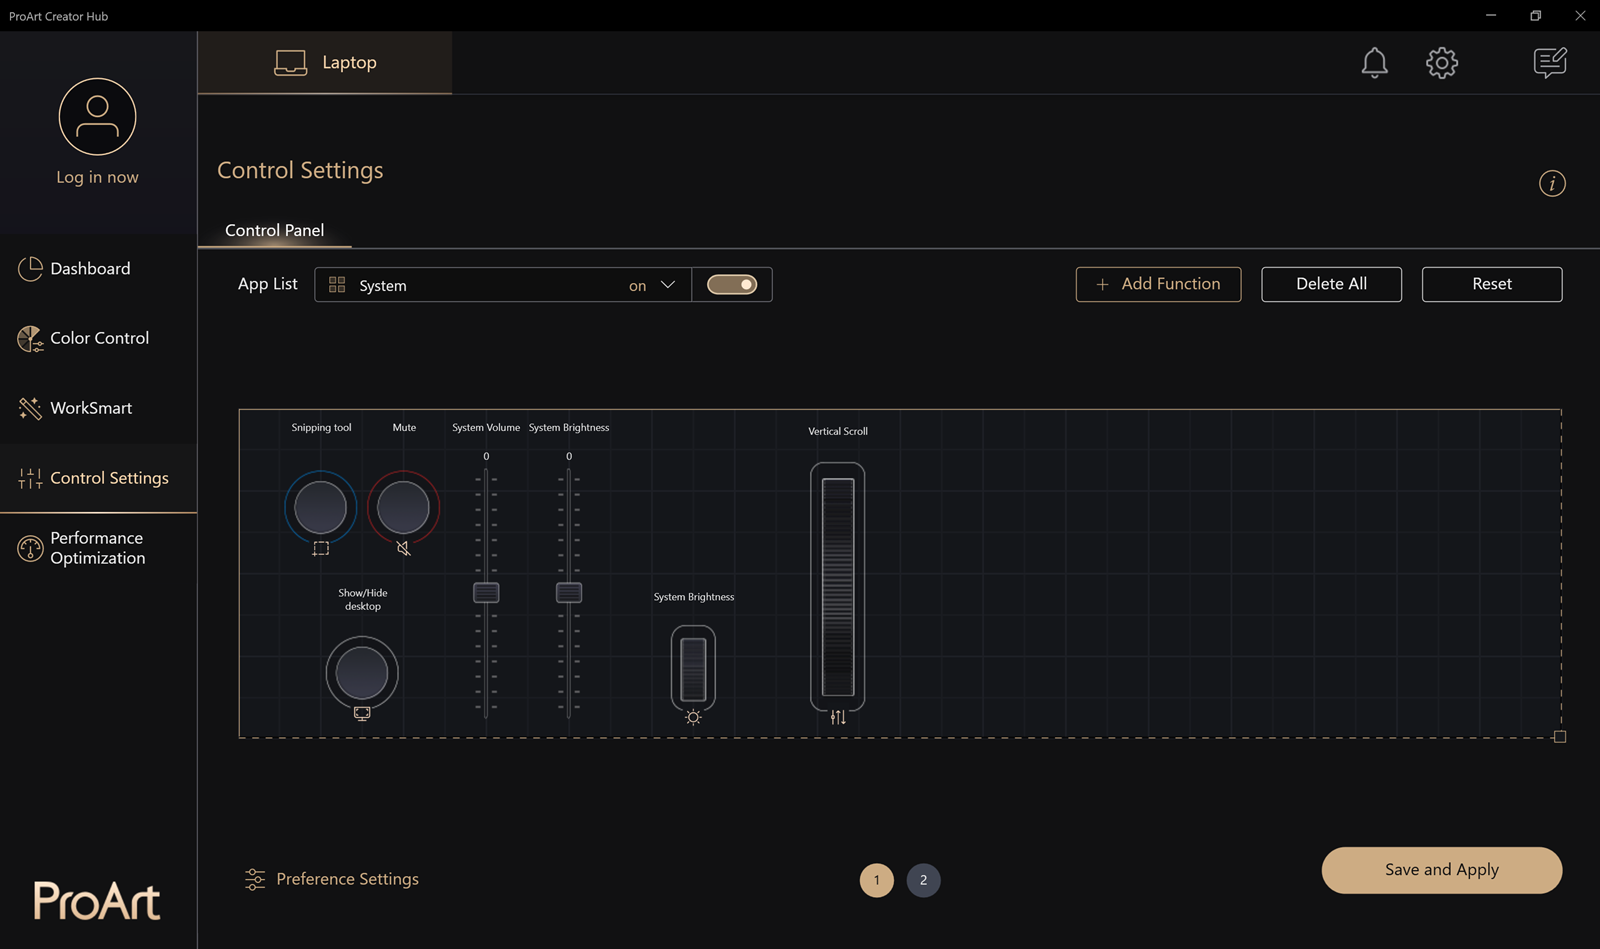Switch to the Control Panel tab

coord(275,230)
